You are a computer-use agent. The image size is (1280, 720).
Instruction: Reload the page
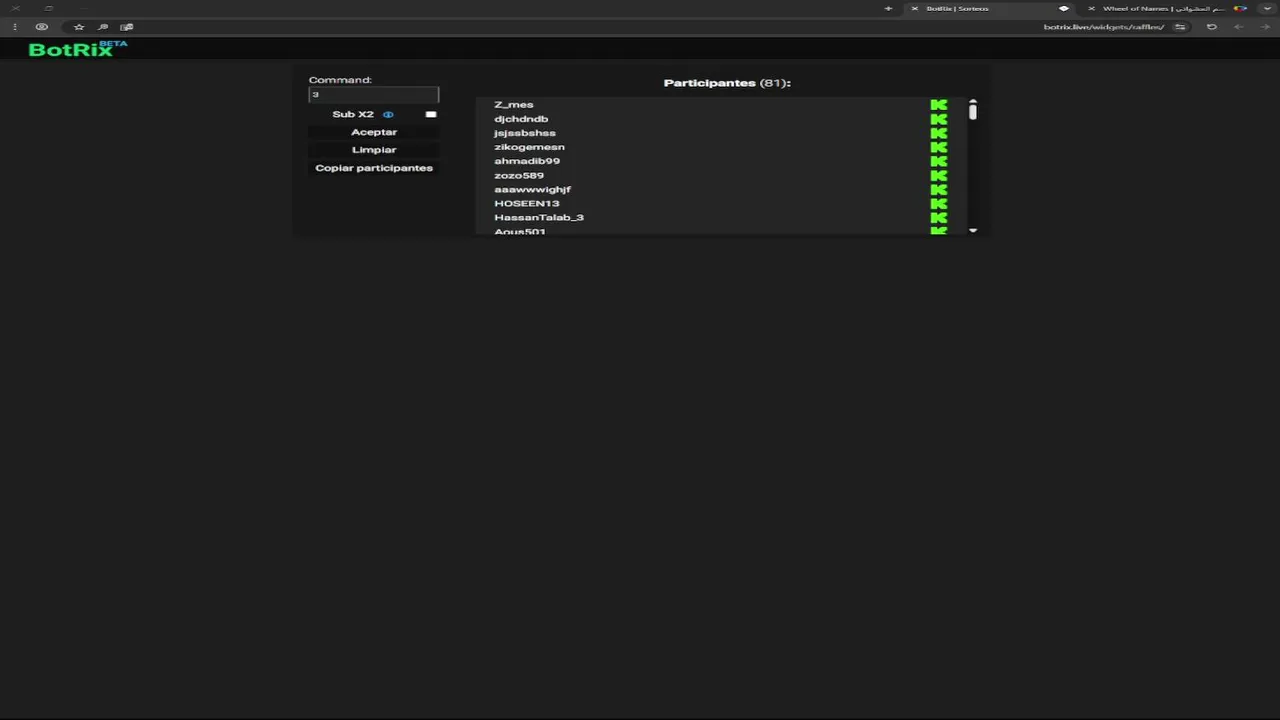pos(1211,27)
